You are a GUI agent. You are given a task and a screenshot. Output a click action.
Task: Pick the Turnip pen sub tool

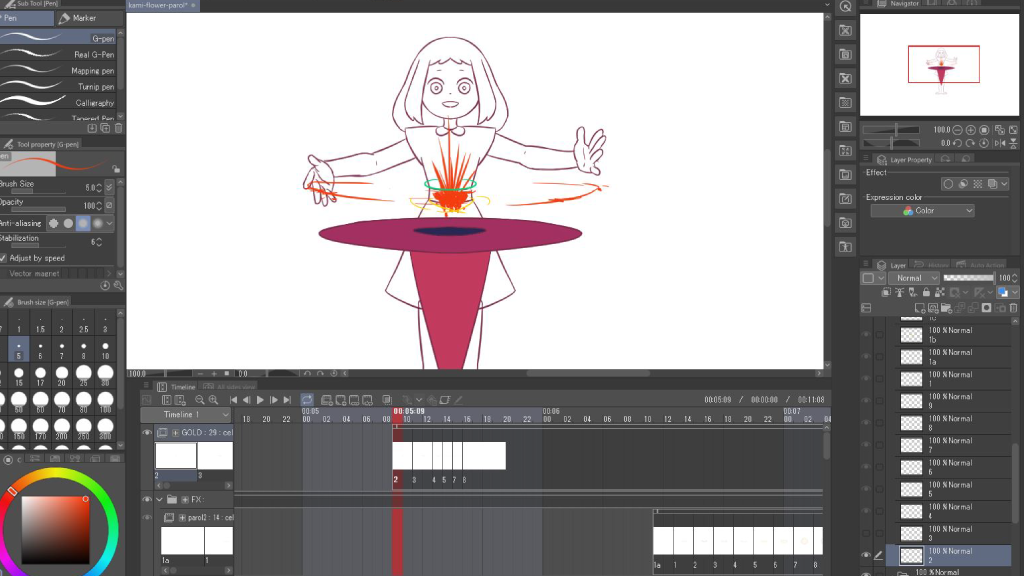click(x=60, y=86)
